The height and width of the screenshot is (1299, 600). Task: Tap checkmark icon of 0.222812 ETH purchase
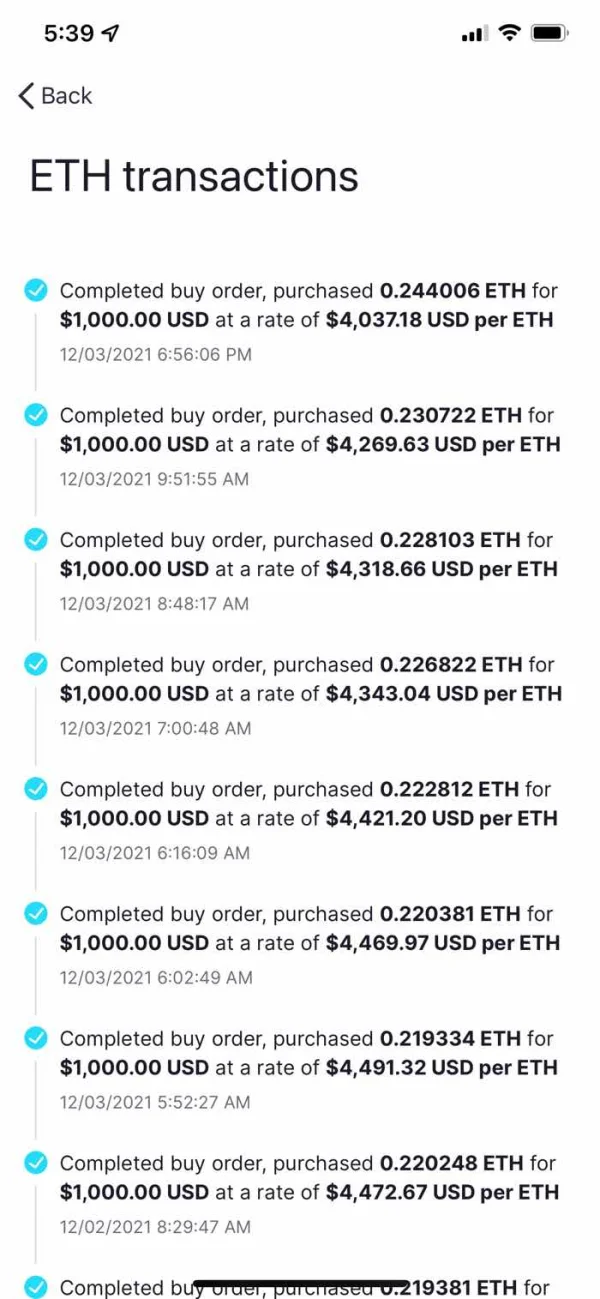click(x=36, y=789)
